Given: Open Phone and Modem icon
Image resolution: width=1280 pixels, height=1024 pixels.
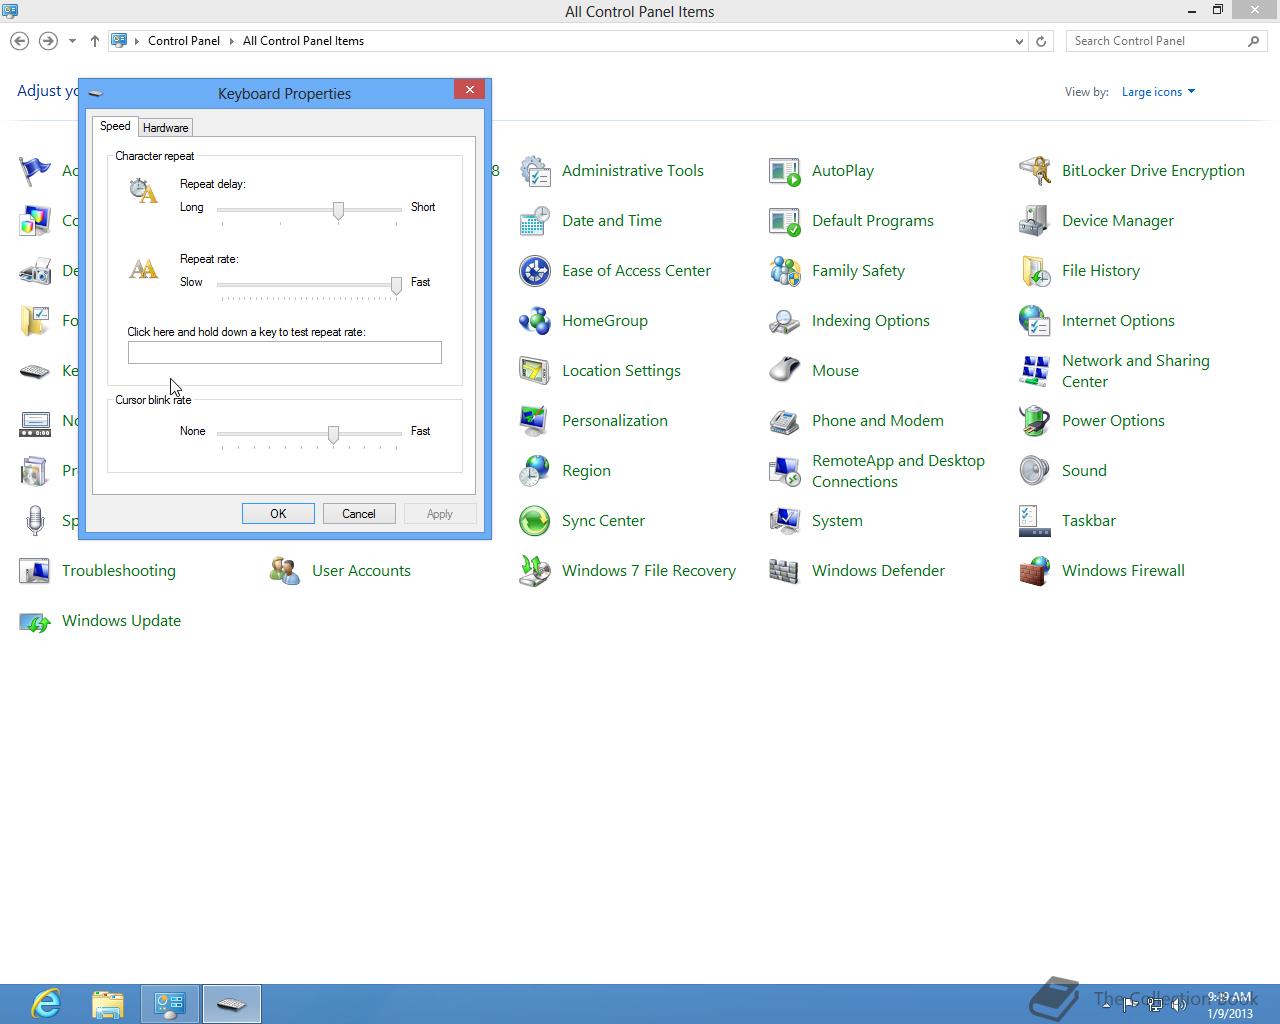Looking at the screenshot, I should (785, 421).
